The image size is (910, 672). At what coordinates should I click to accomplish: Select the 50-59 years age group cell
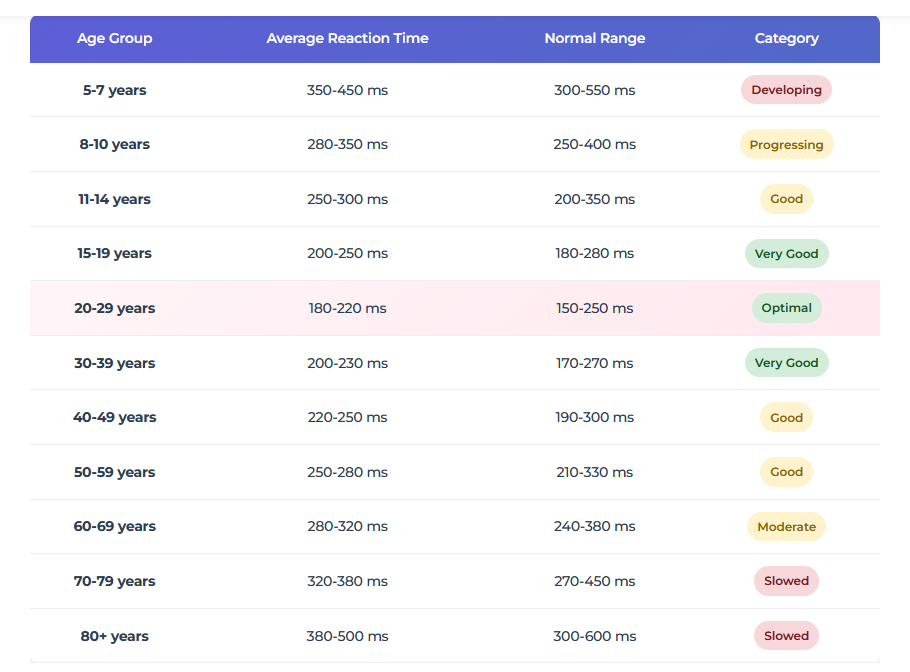pyautogui.click(x=114, y=472)
